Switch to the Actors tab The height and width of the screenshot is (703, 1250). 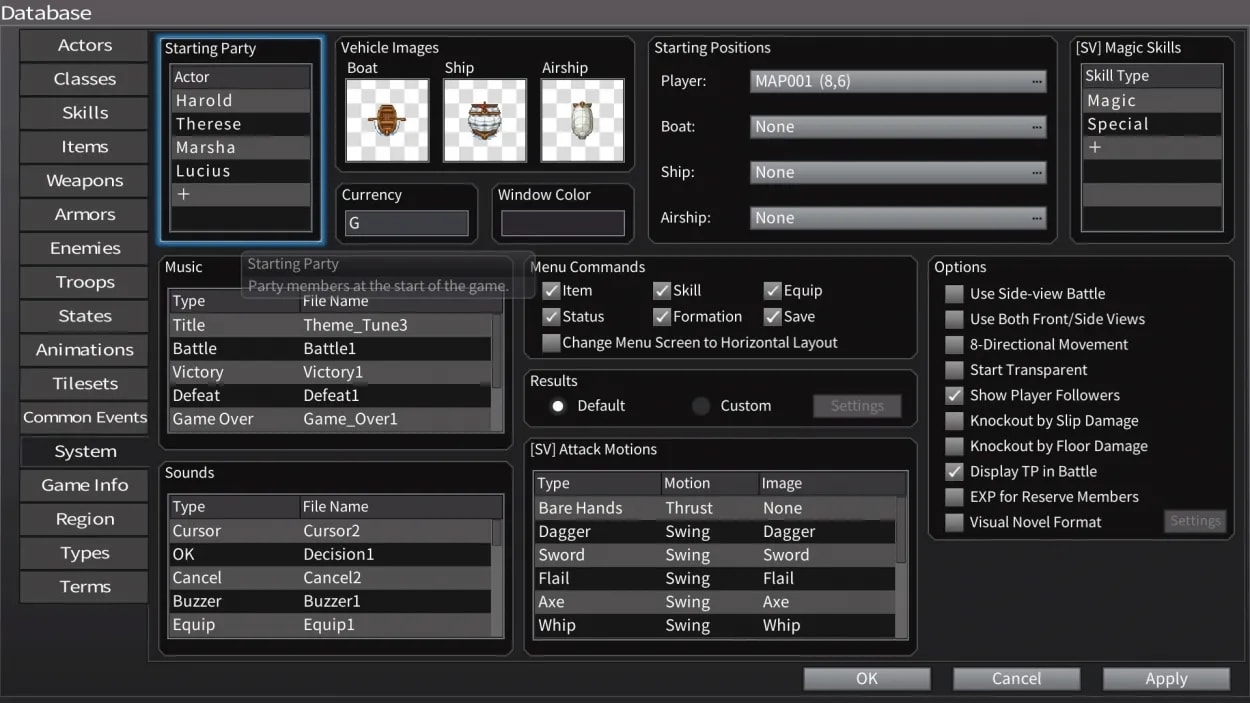click(x=85, y=46)
